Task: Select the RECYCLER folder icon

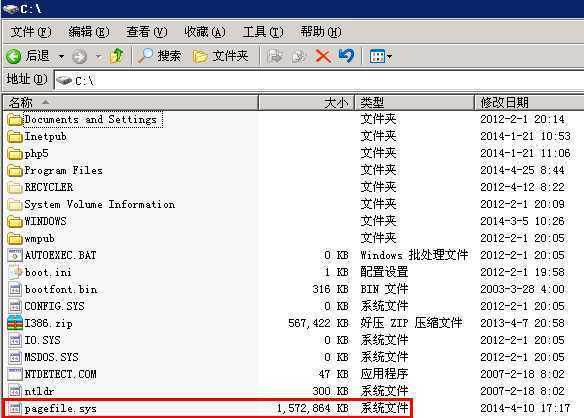Action: 15,187
